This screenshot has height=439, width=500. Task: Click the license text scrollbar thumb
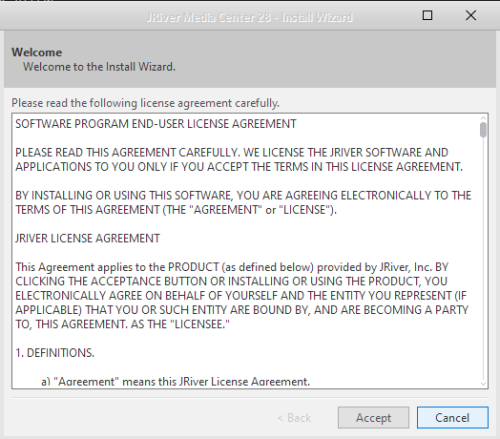tap(483, 130)
